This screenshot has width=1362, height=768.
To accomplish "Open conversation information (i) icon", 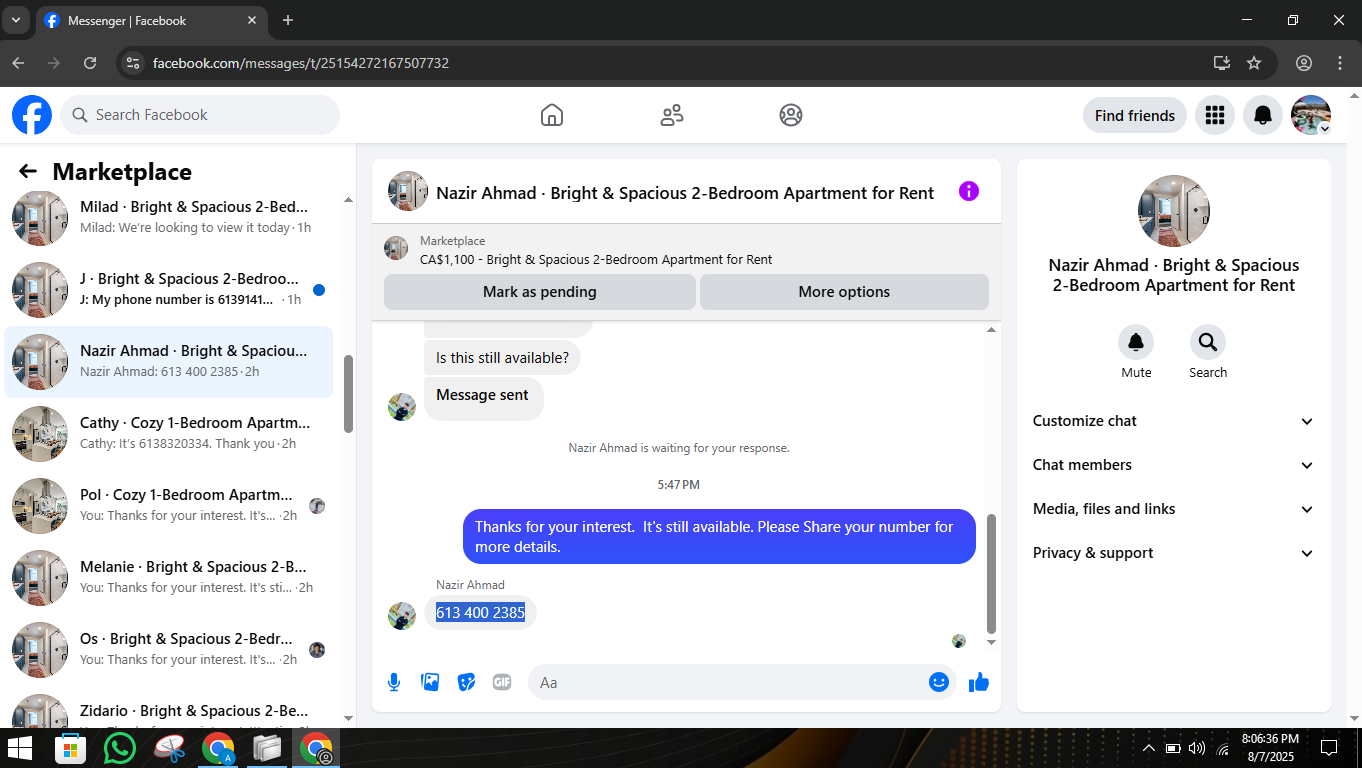I will pyautogui.click(x=969, y=191).
